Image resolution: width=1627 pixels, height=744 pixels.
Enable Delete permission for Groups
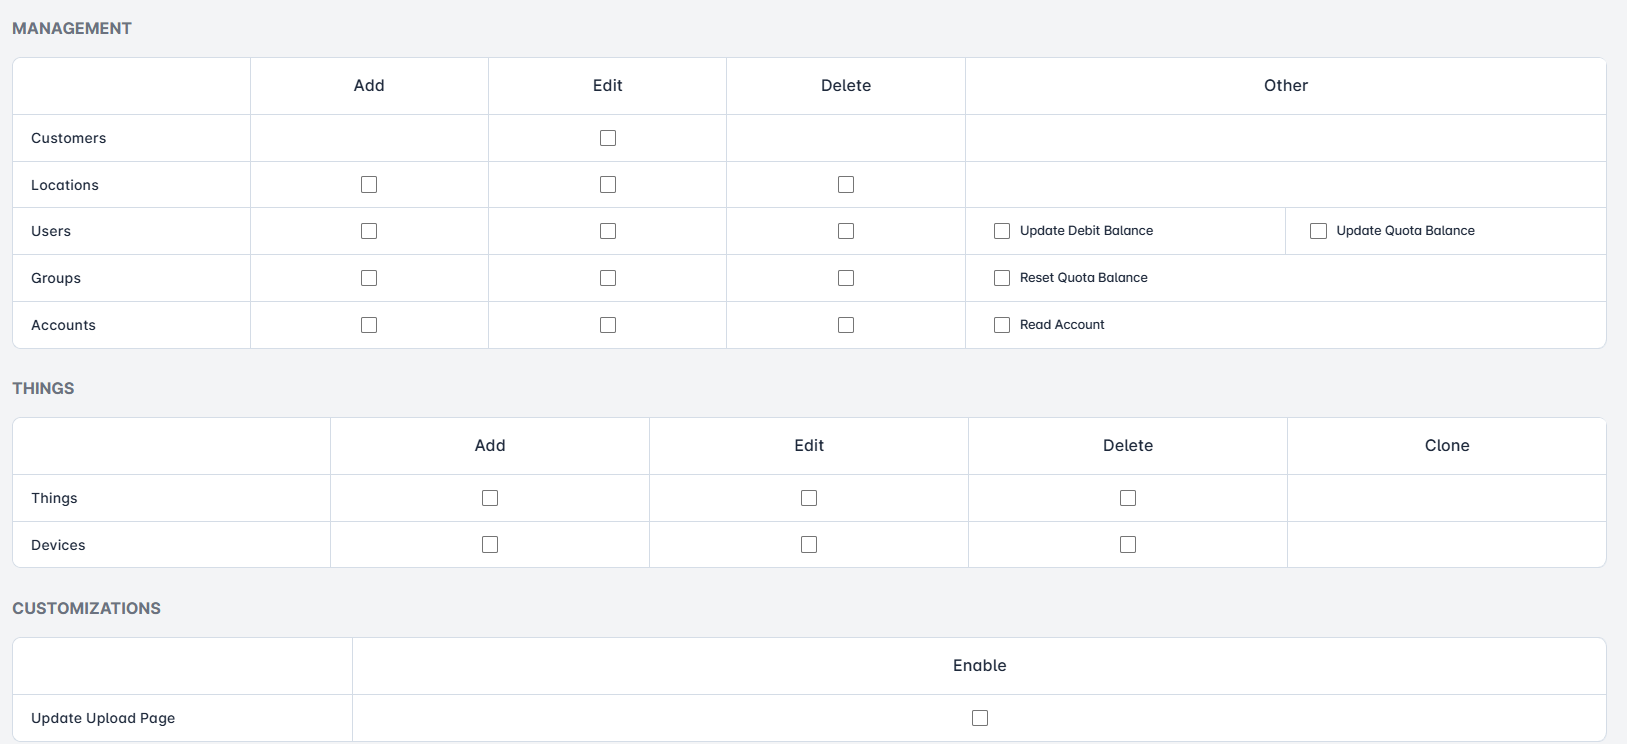pyautogui.click(x=846, y=278)
